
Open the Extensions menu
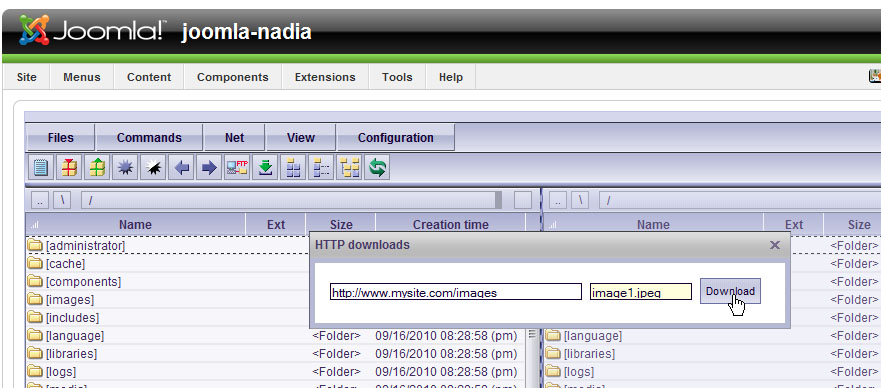coord(325,77)
